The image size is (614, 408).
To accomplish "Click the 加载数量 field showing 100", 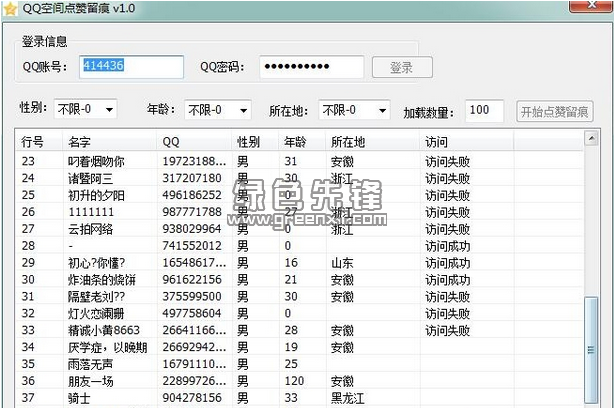I will (x=484, y=111).
